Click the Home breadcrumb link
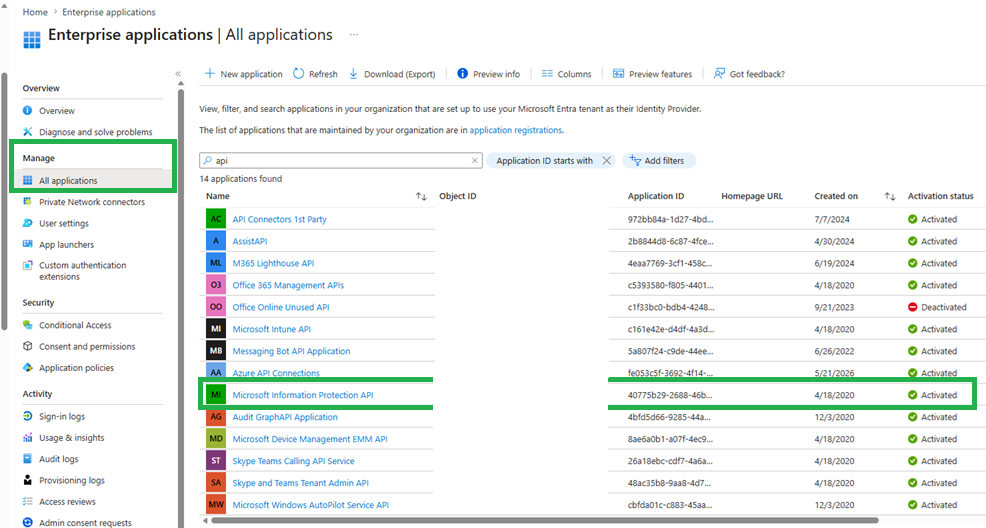Screen dimensions: 986x528 tap(35, 12)
